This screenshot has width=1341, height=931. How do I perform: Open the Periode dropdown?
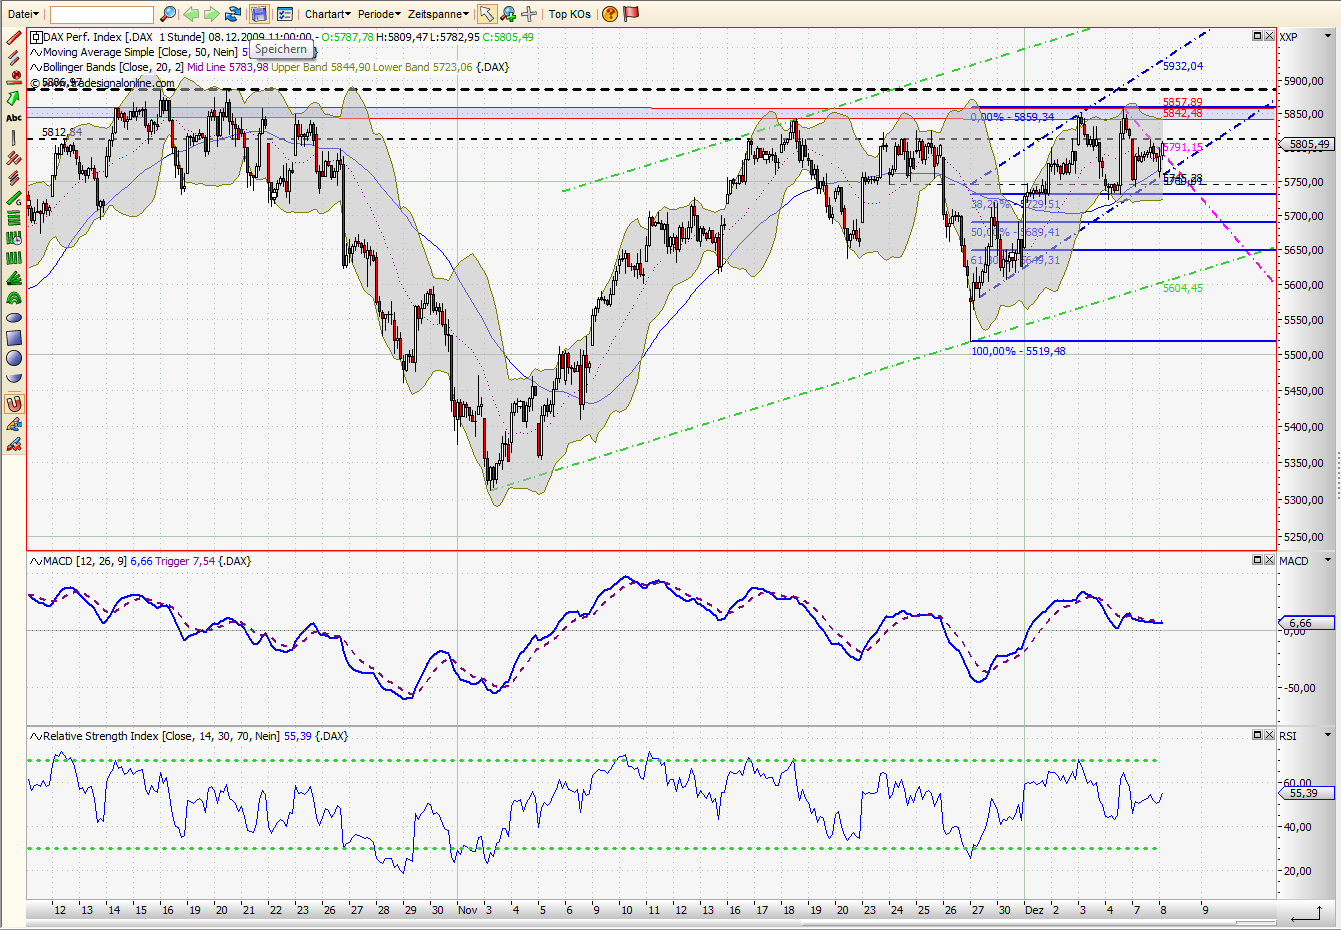tap(379, 13)
